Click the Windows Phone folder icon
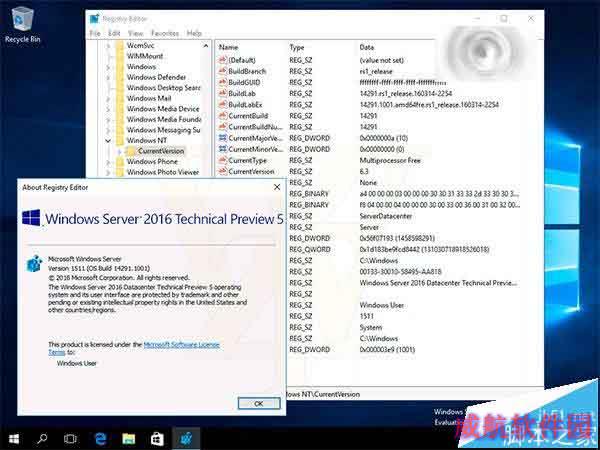Screen dimensions: 600x450 click(120, 161)
